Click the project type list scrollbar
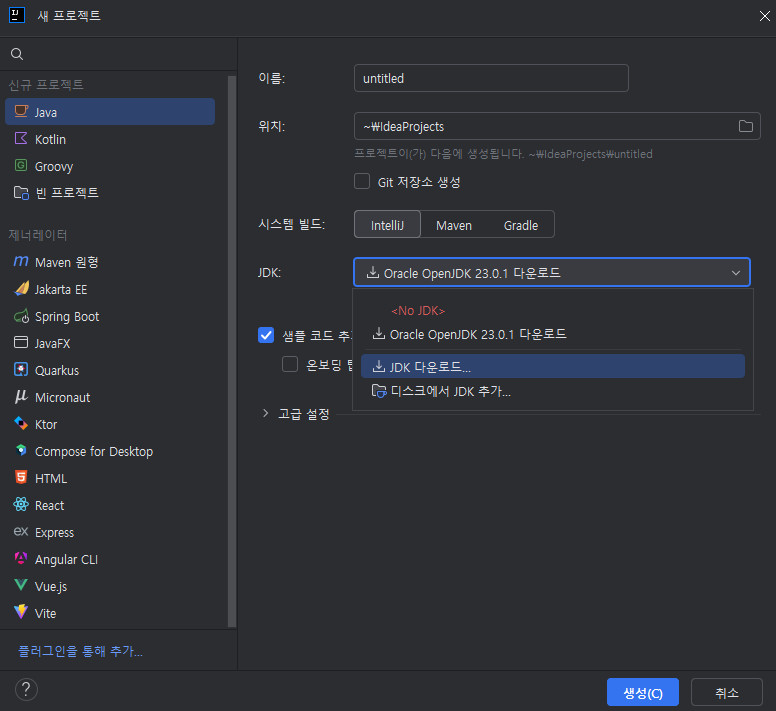Image resolution: width=776 pixels, height=711 pixels. [232, 351]
